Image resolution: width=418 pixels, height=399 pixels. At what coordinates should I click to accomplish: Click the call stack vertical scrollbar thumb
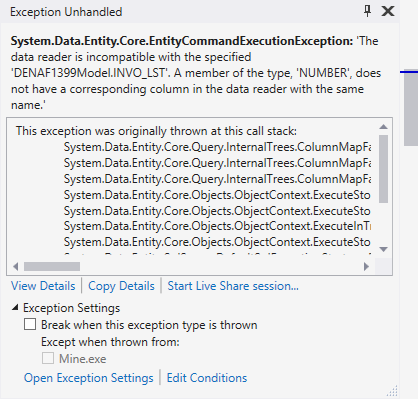point(384,169)
